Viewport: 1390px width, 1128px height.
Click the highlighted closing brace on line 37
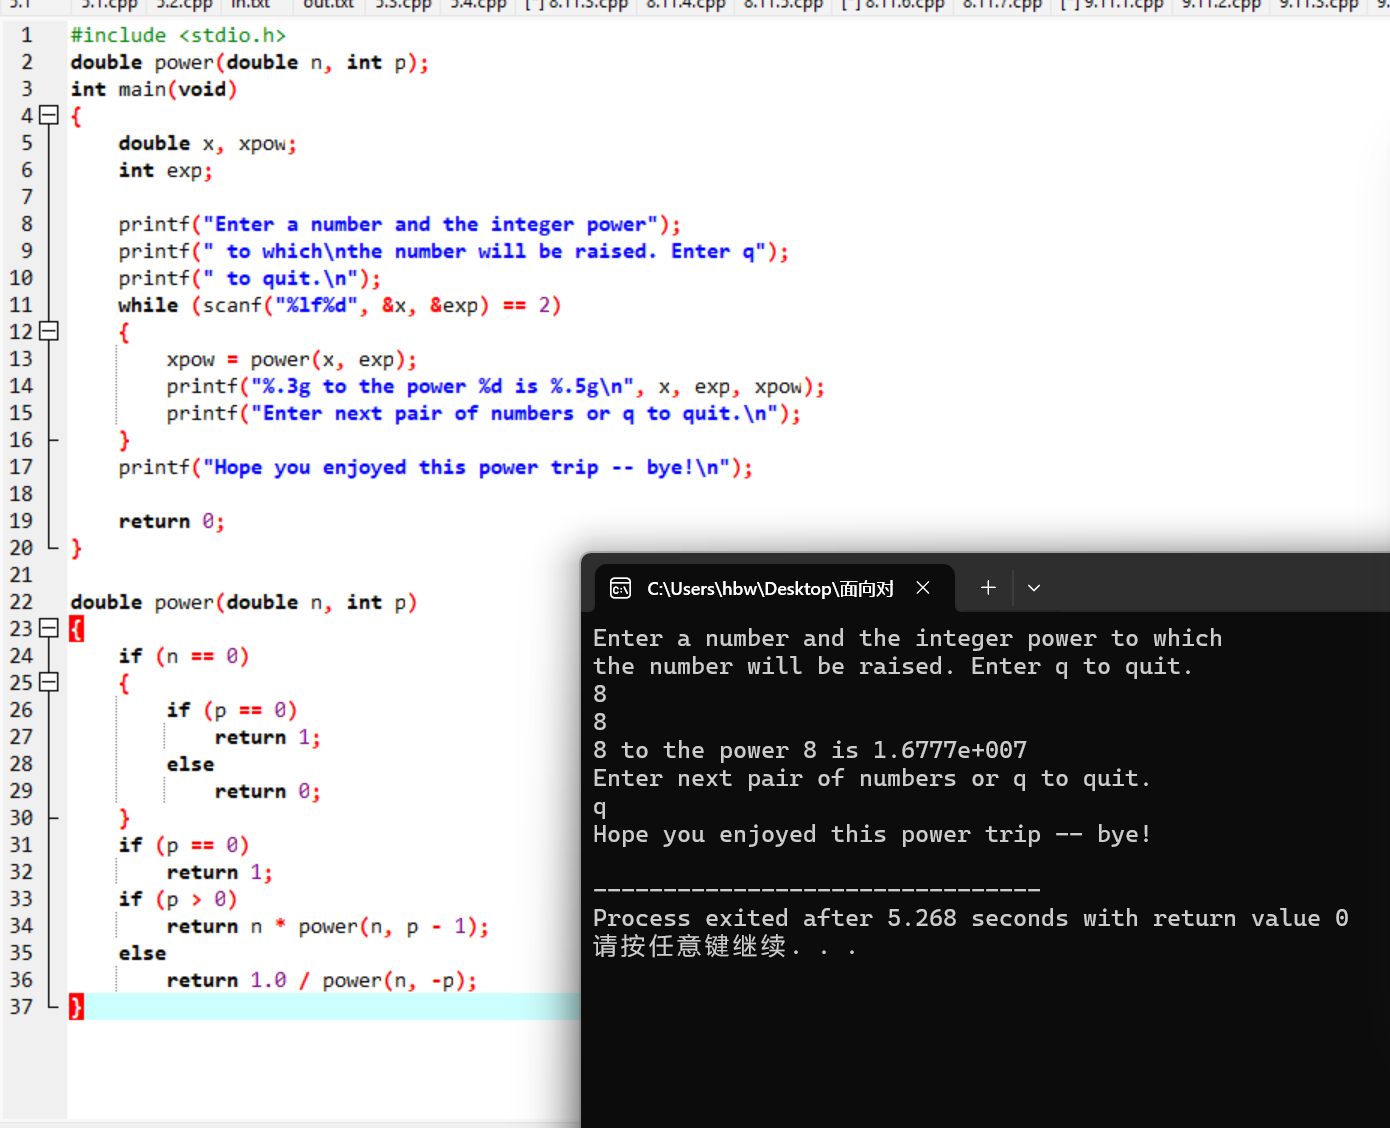click(76, 1007)
